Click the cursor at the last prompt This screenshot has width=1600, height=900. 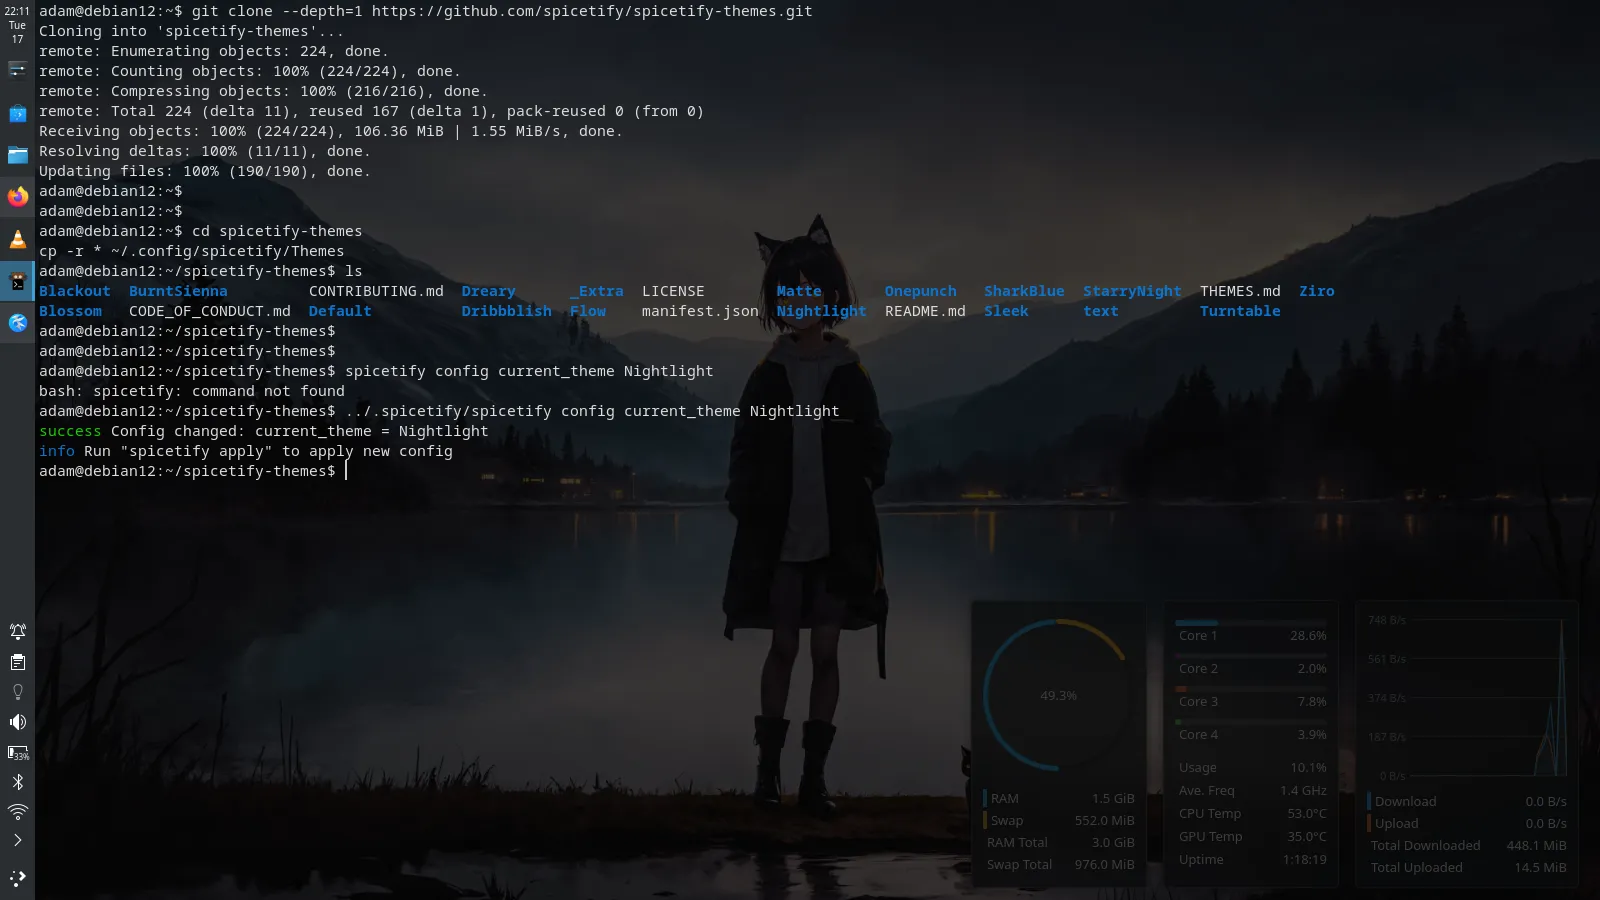pyautogui.click(x=346, y=471)
